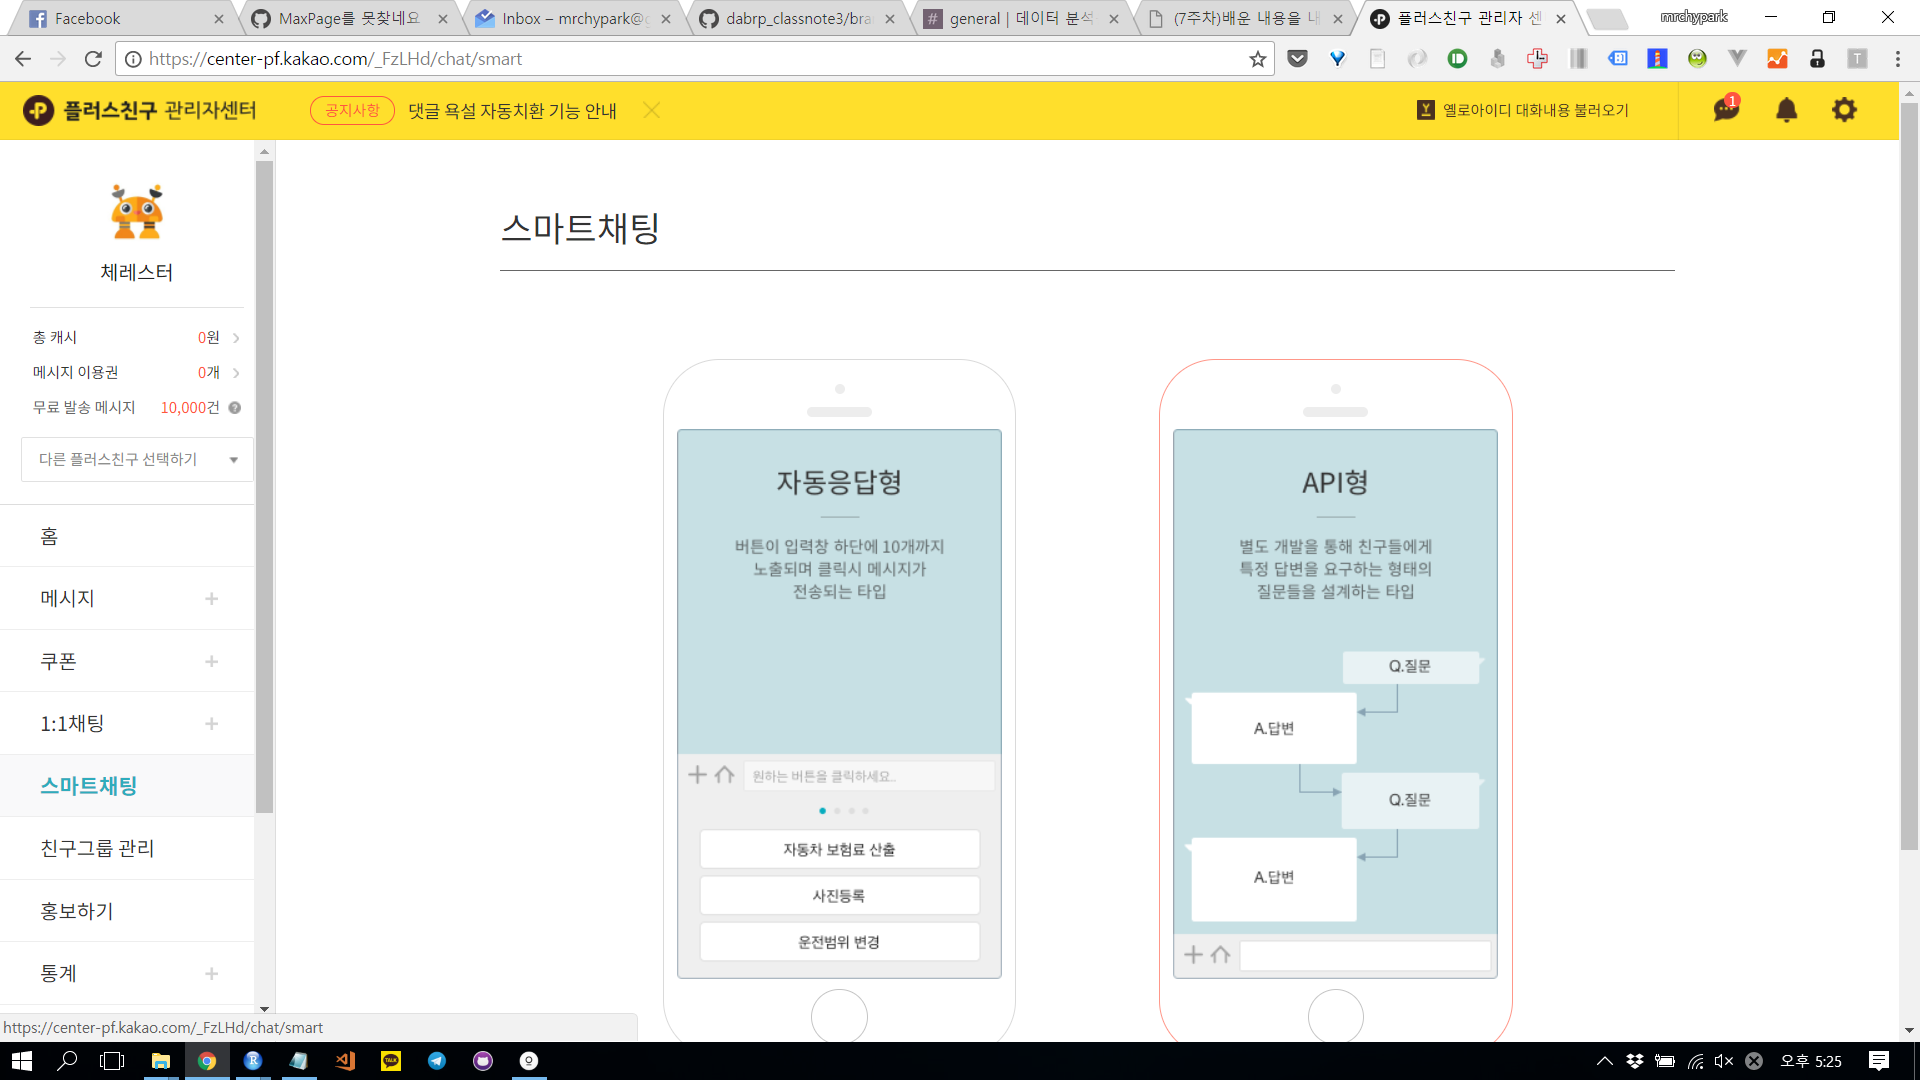Viewport: 1920px width, 1080px height.
Task: Open 다른 플러스친구 선택하기 dropdown
Action: tap(137, 460)
